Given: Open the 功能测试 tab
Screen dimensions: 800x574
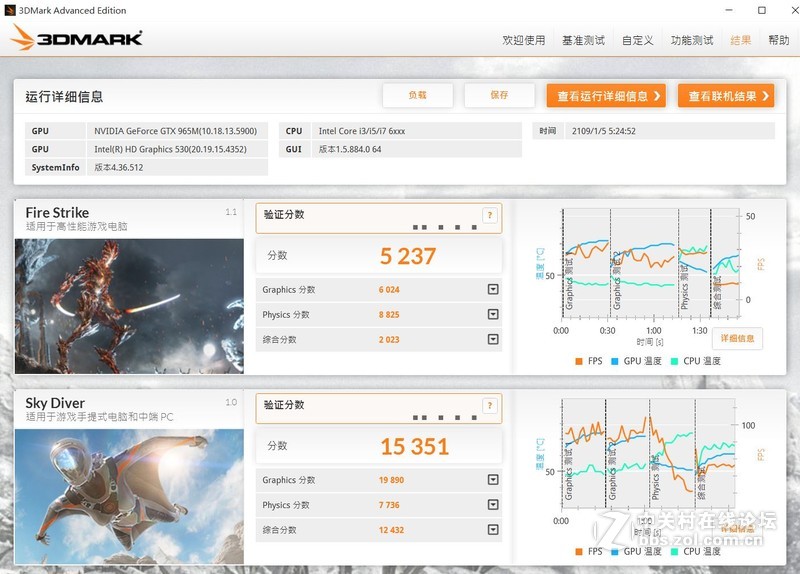Looking at the screenshot, I should [x=692, y=40].
